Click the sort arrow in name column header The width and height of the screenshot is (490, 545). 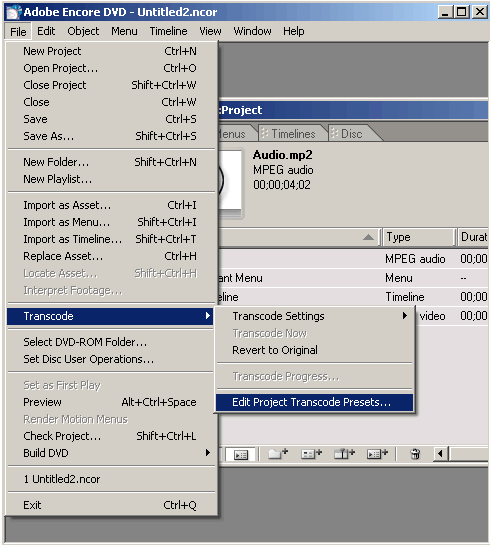pyautogui.click(x=368, y=237)
